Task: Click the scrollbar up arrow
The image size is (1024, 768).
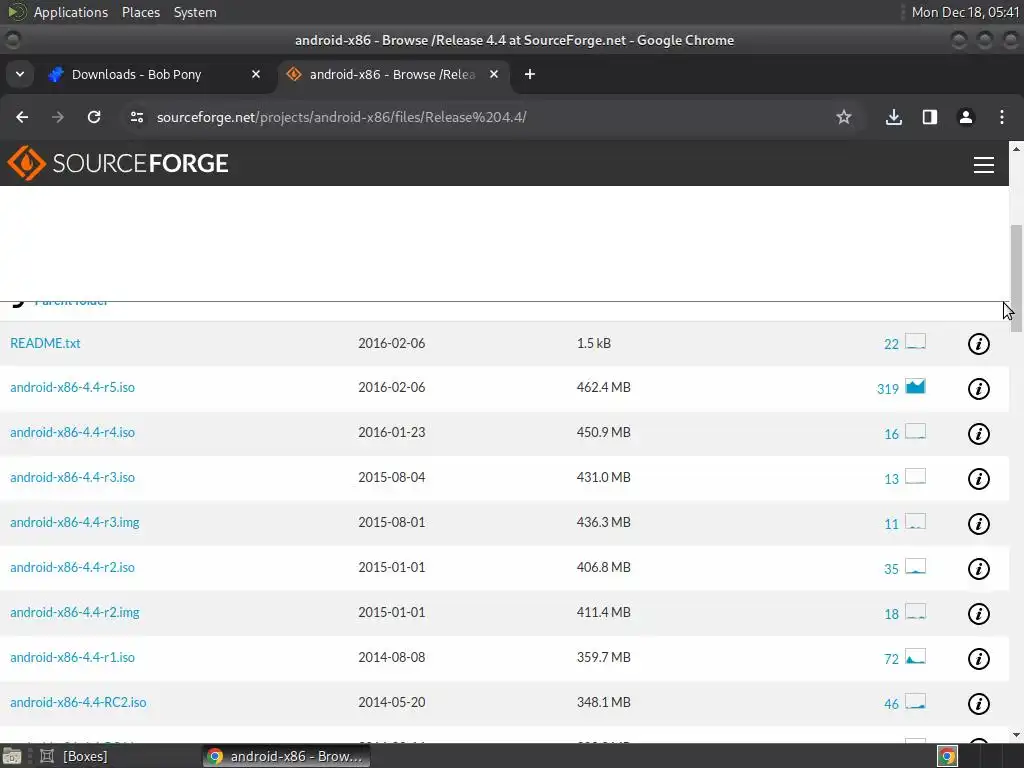Action: [x=1016, y=149]
